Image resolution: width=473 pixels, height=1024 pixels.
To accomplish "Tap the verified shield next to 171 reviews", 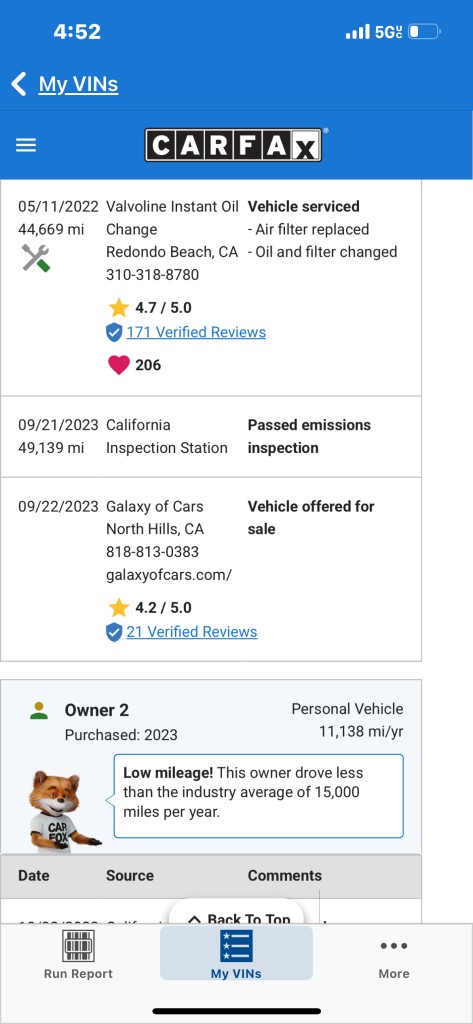I will pos(114,332).
